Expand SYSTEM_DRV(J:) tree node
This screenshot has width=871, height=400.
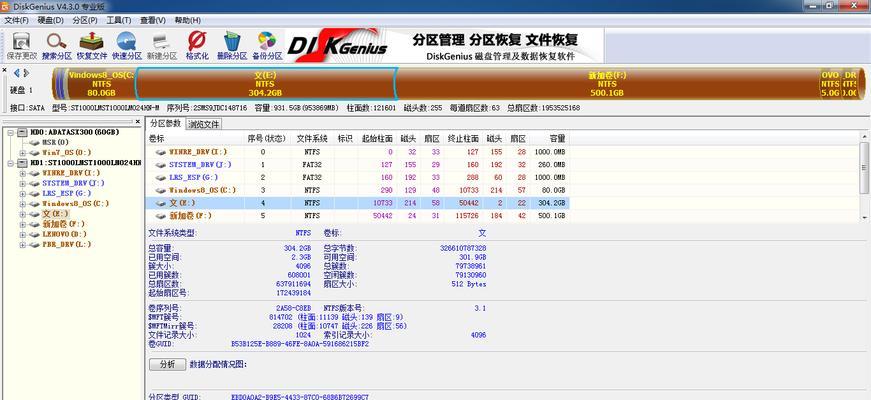tap(23, 183)
